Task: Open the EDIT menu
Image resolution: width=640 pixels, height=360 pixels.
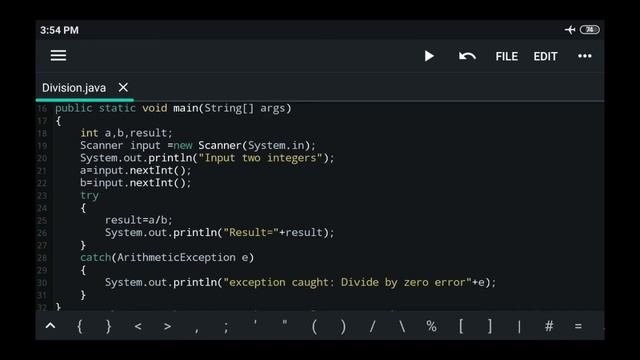Action: point(545,56)
